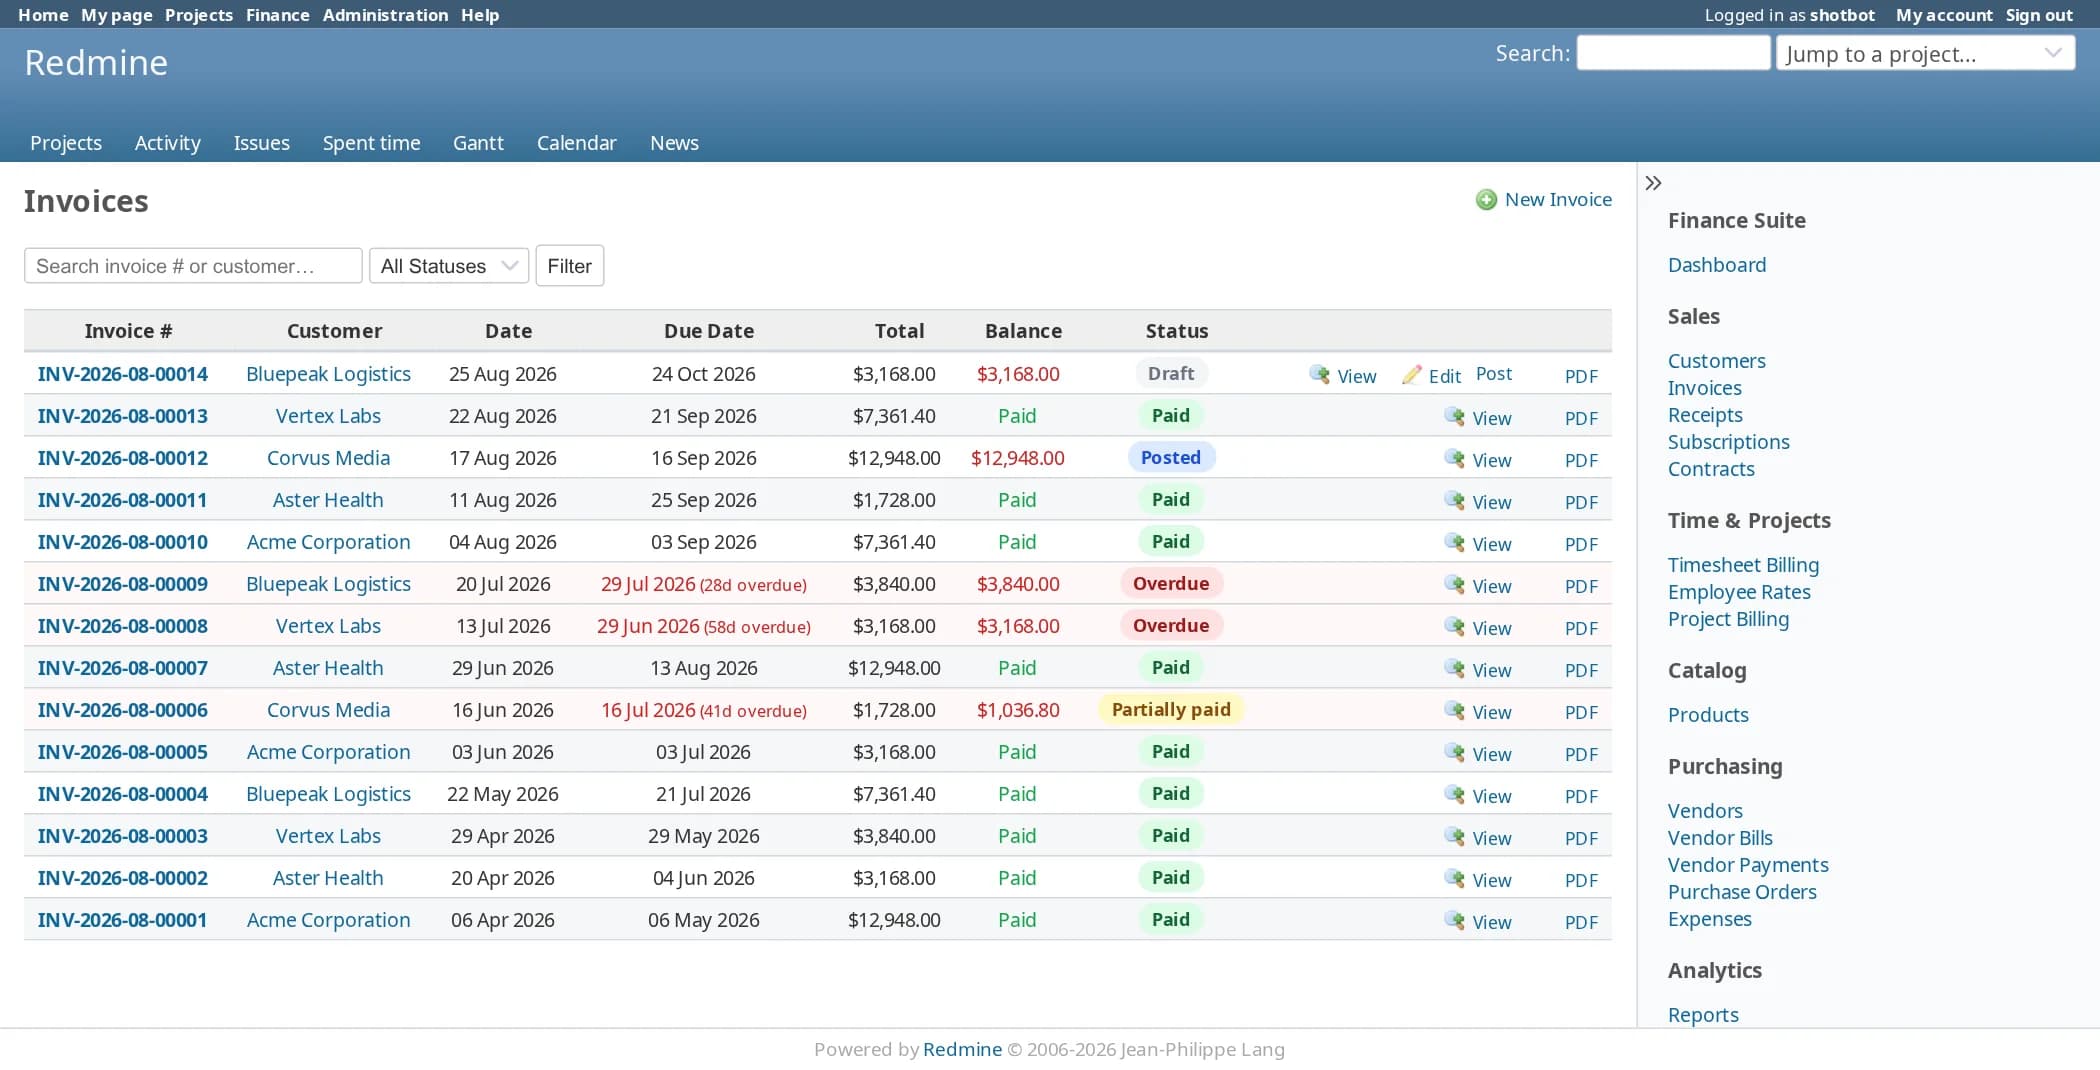
Task: Click the view icon for INV-2026-08-00010
Action: click(x=1455, y=543)
